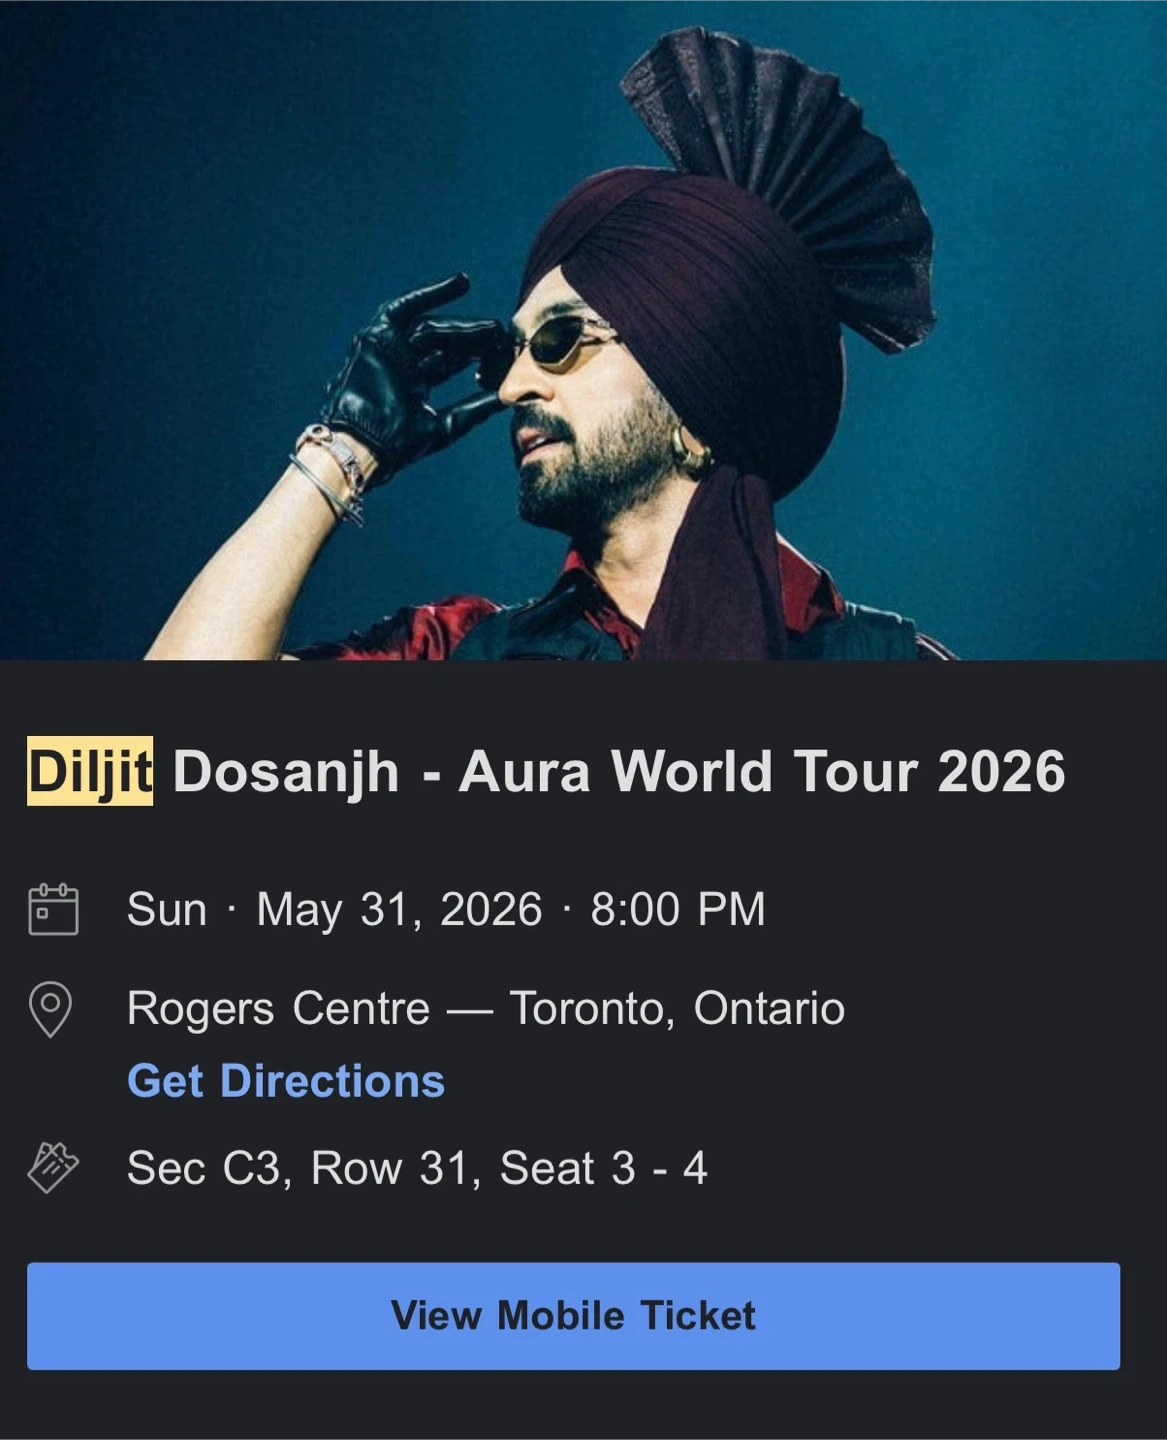The width and height of the screenshot is (1167, 1440).
Task: Open the artist event banner photo
Action: coord(583,330)
